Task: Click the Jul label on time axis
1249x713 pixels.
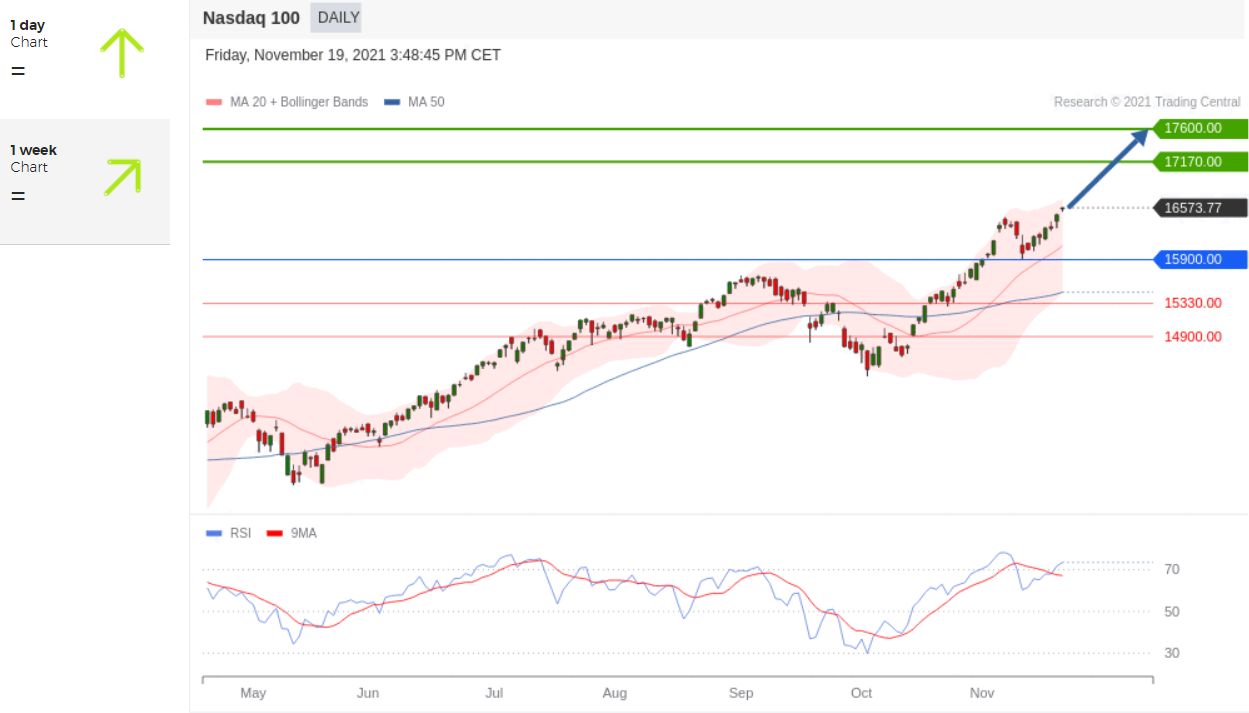Action: 494,693
